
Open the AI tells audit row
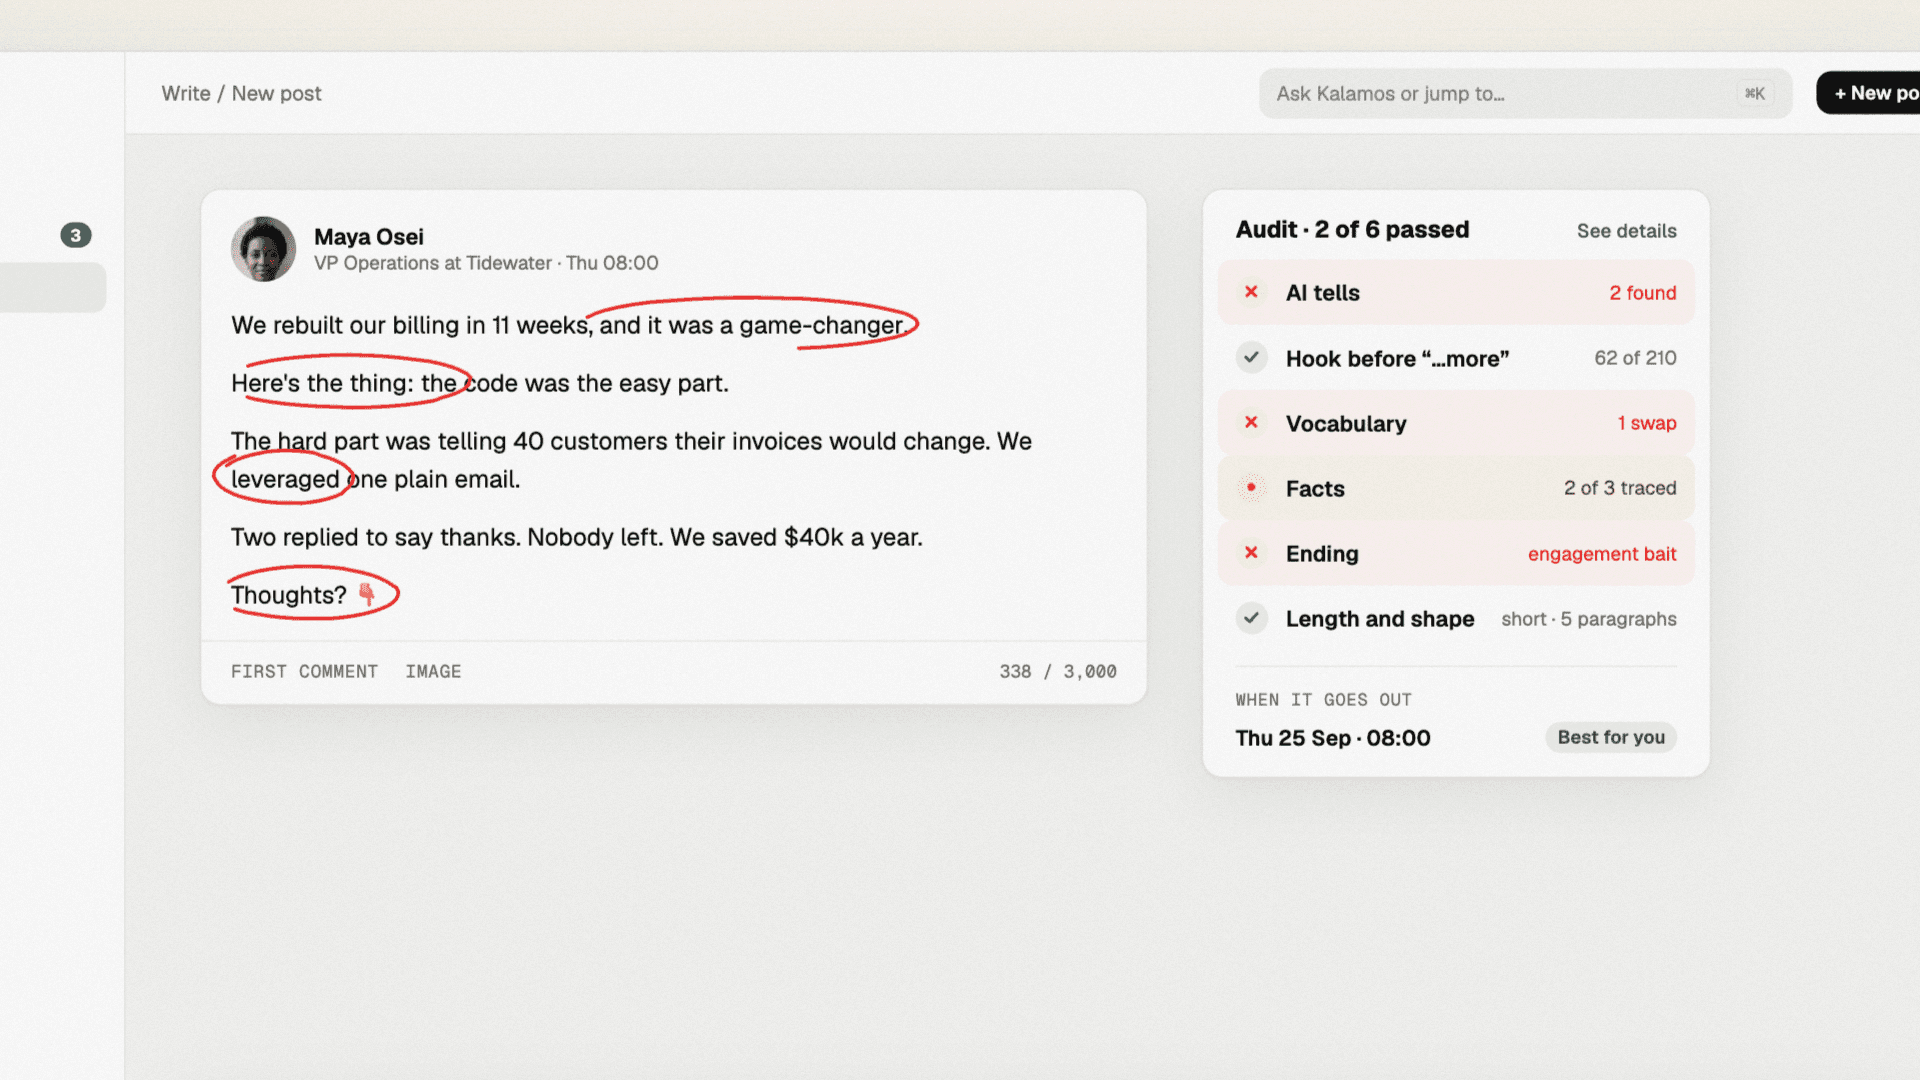(x=1456, y=292)
